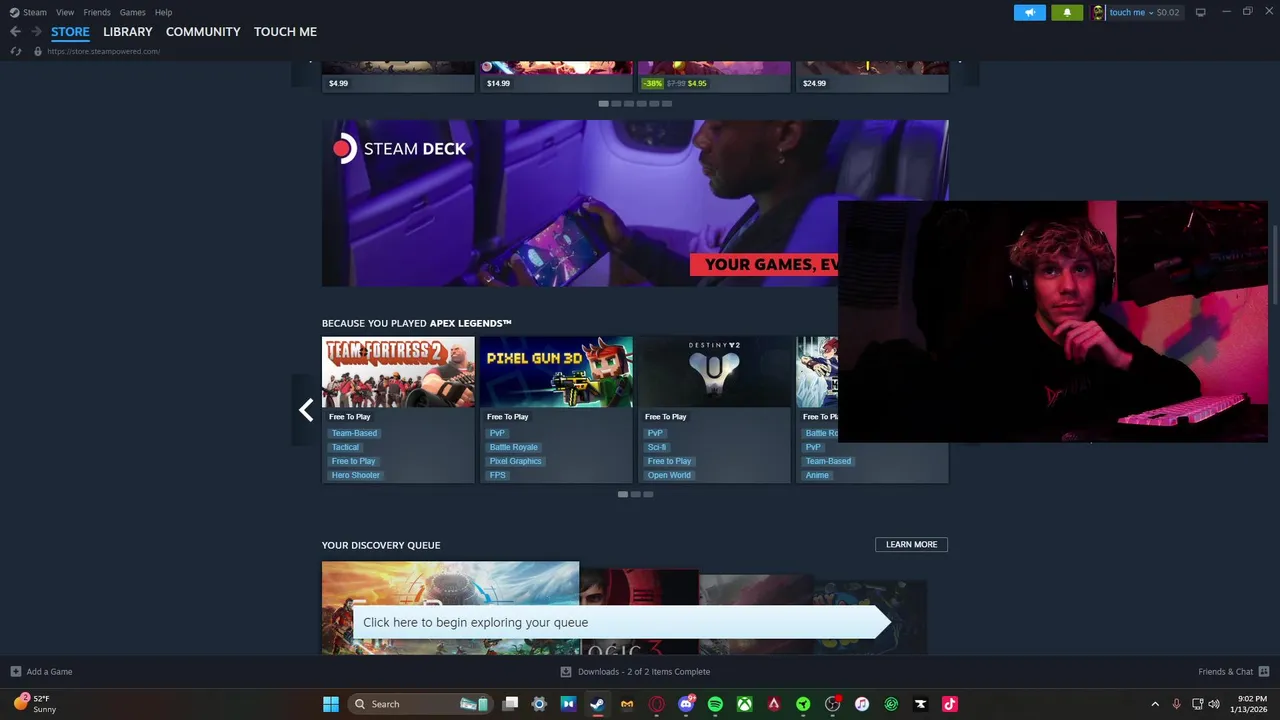Open the weather widget showing 52°F

pyautogui.click(x=35, y=704)
